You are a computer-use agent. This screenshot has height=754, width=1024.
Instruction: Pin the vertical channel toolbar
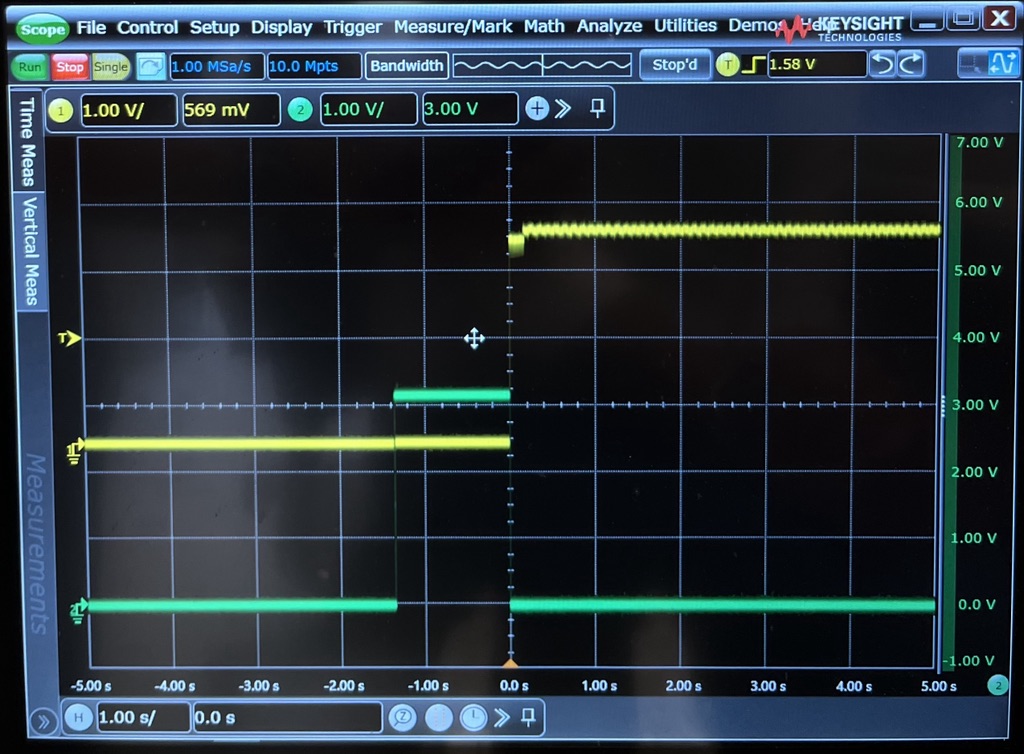pos(598,109)
